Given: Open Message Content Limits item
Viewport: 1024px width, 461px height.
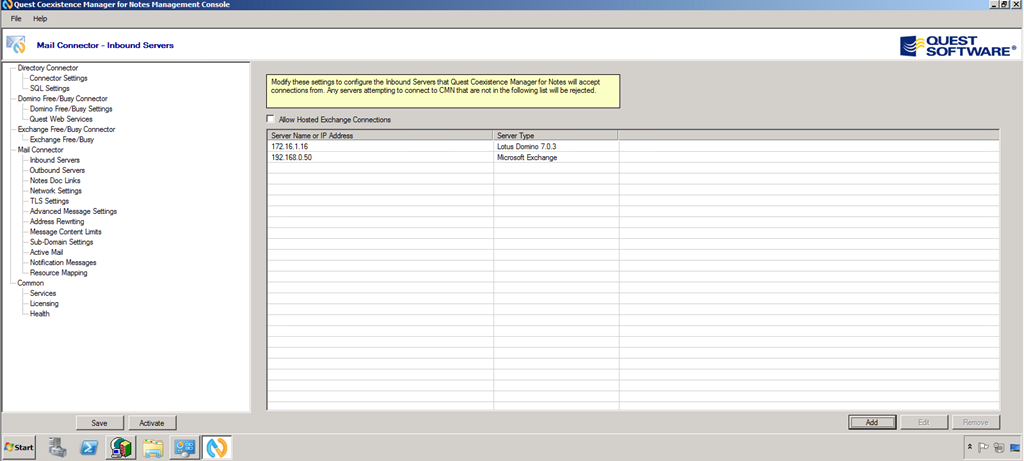Looking at the screenshot, I should point(66,232).
